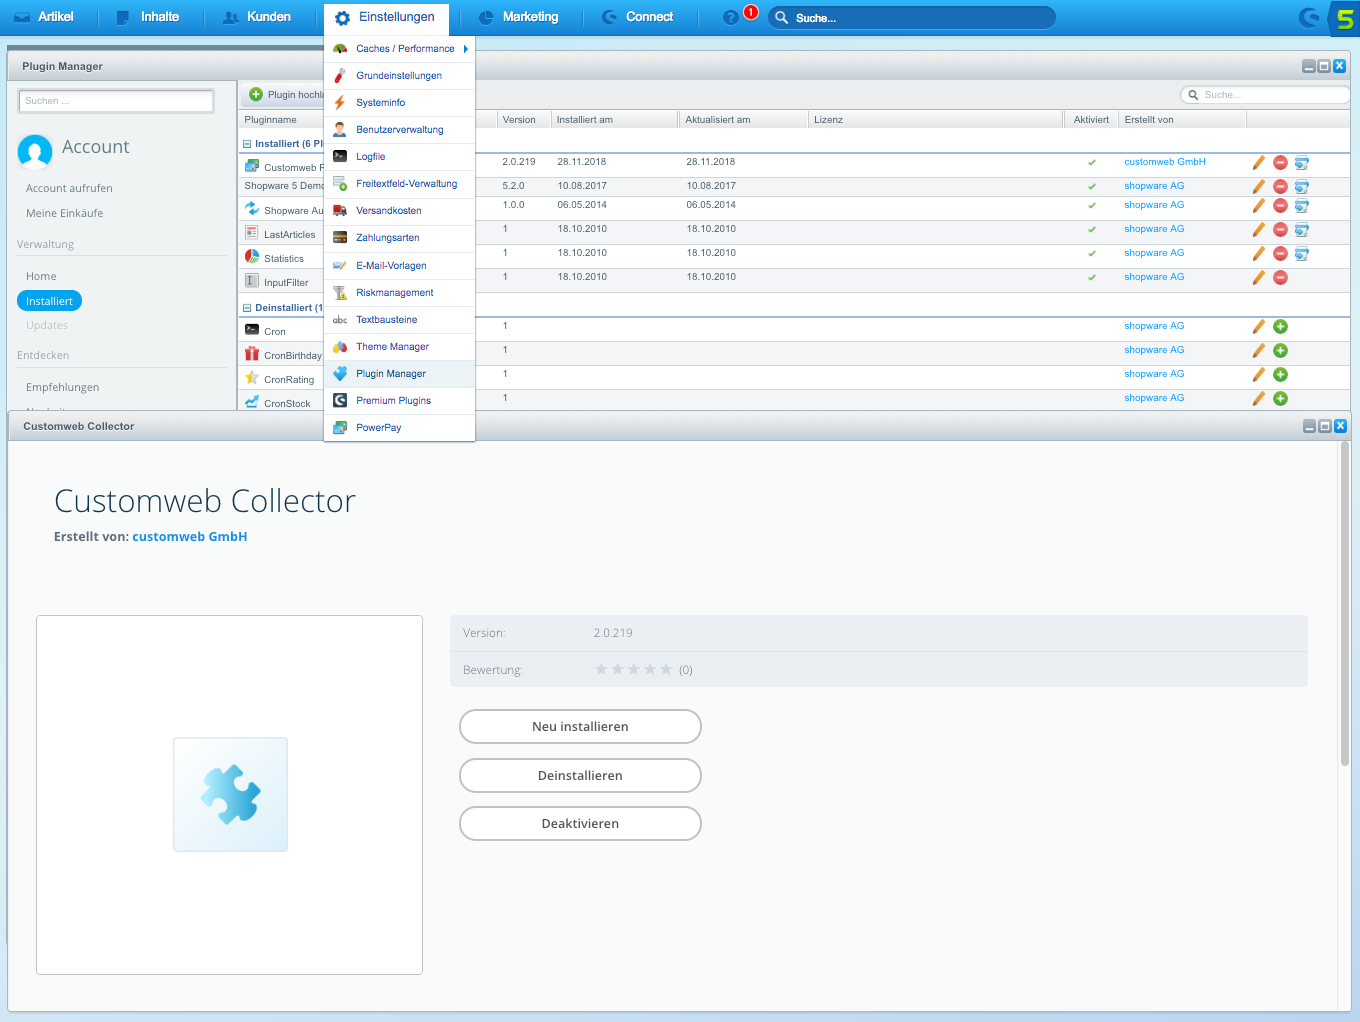Click the Customweb Collector window scrollbar
Screen dimensions: 1360x1022
(x=1345, y=605)
